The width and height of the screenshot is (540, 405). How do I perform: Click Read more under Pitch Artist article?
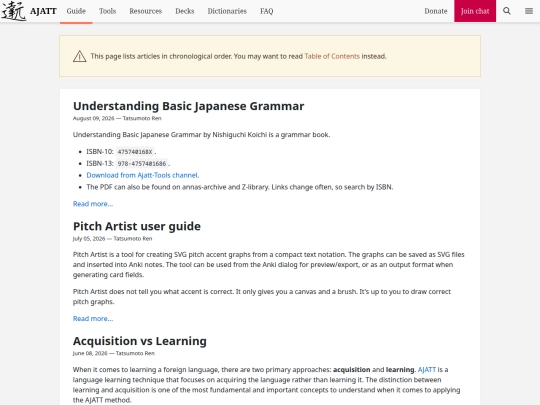(93, 319)
